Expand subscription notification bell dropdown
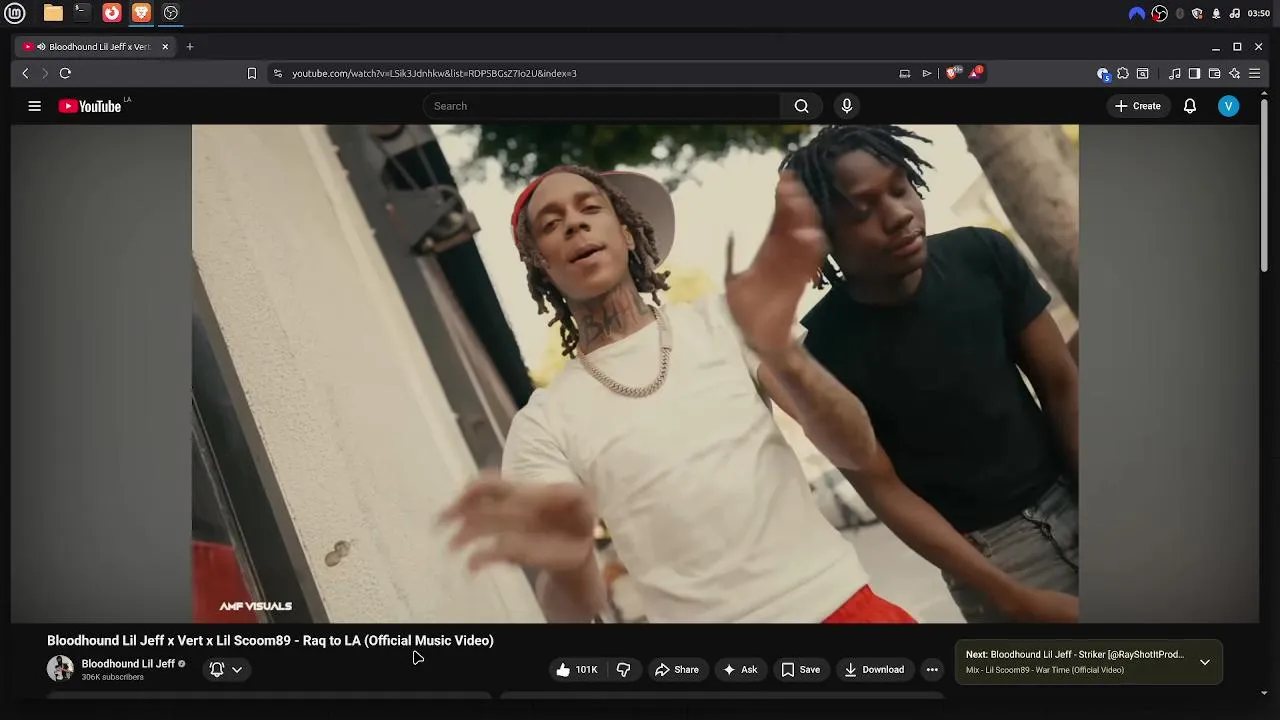1280x720 pixels. point(226,670)
